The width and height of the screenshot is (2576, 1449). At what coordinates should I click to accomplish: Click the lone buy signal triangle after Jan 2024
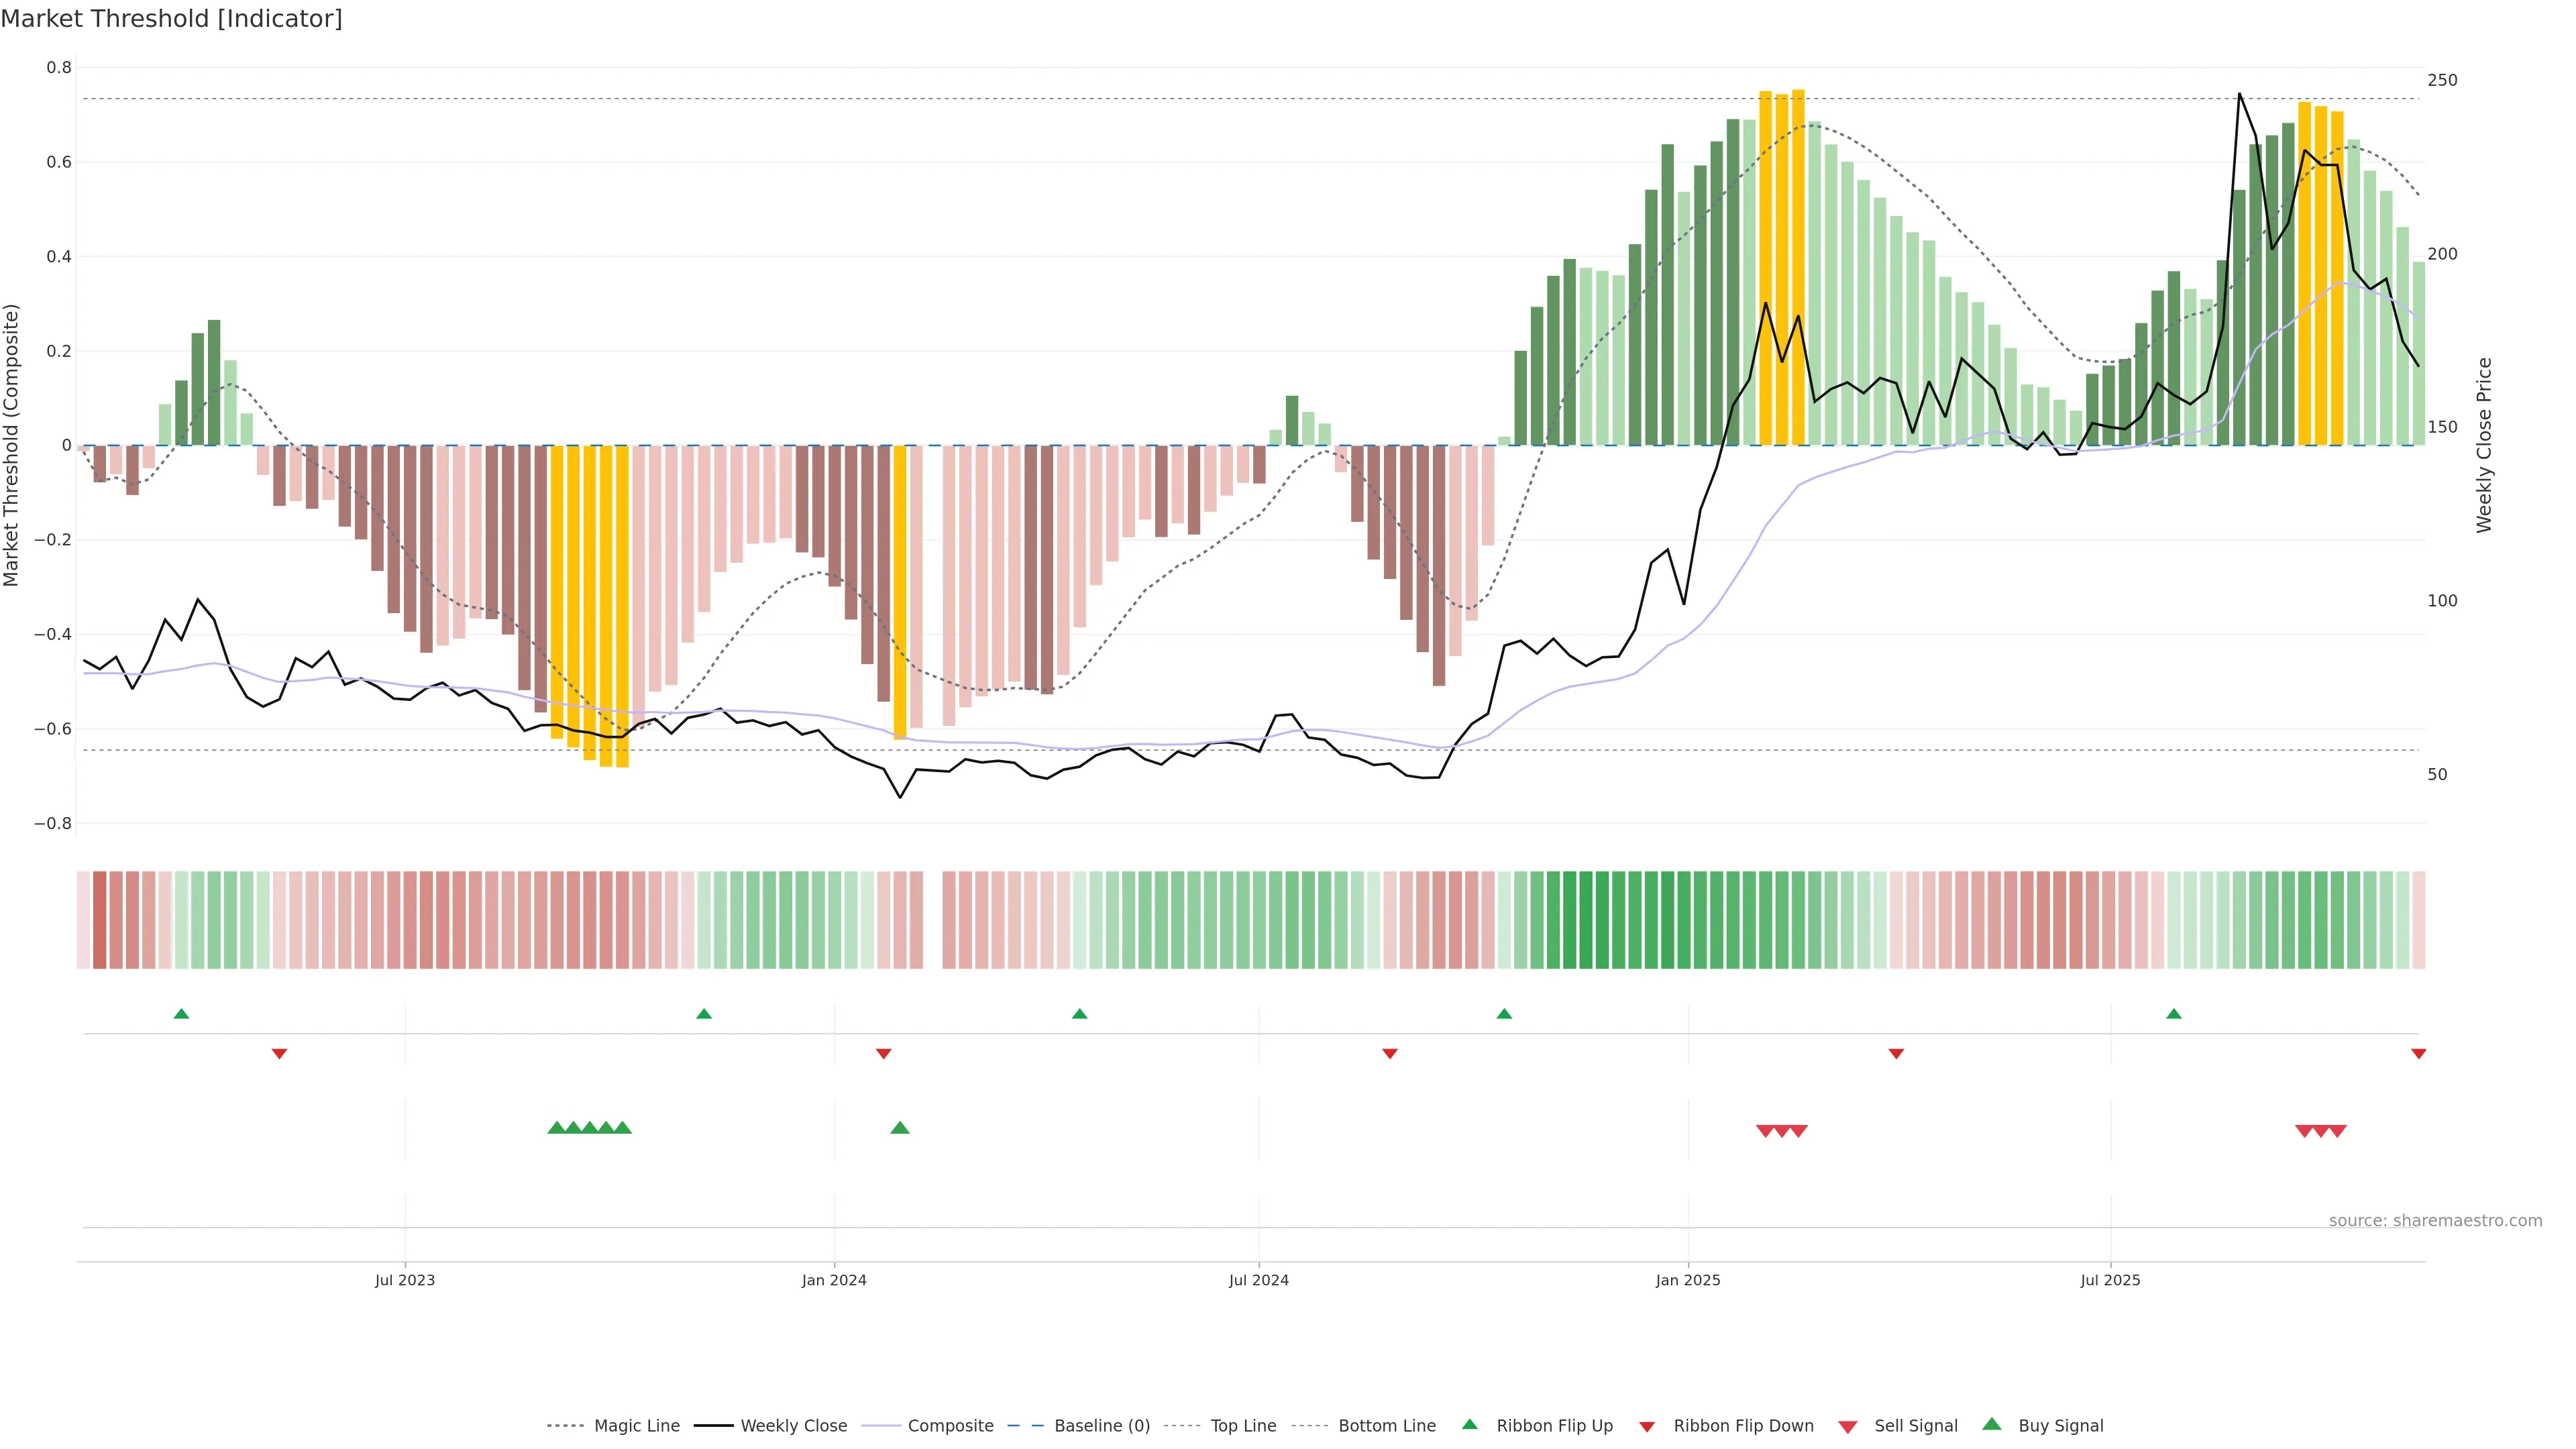coord(899,1128)
